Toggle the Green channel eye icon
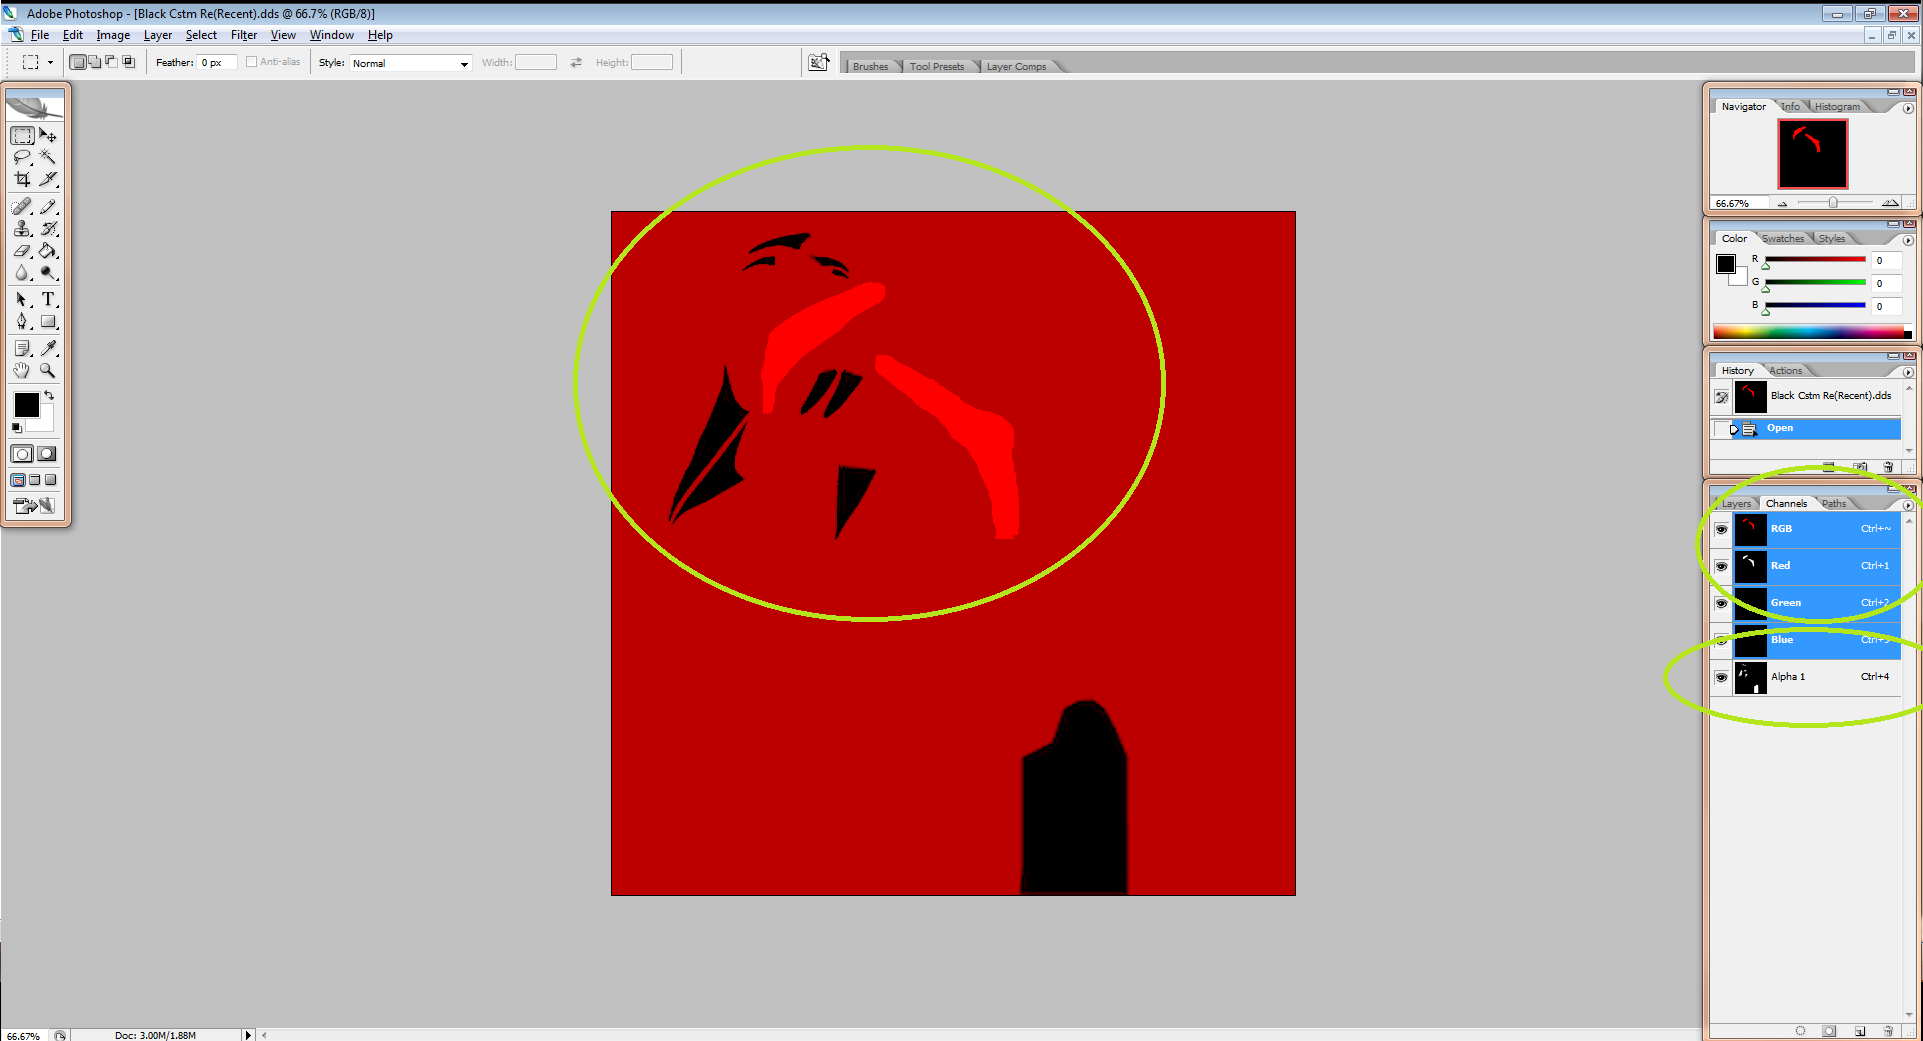Image resolution: width=1923 pixels, height=1041 pixels. [x=1721, y=603]
